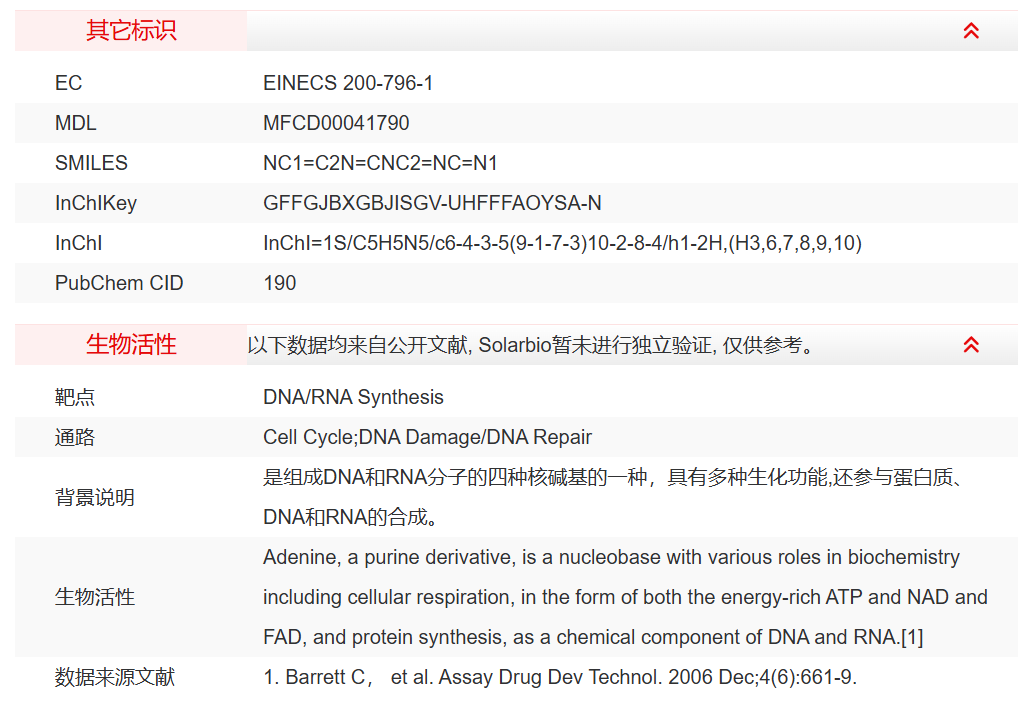Image resolution: width=1018 pixels, height=715 pixels.
Task: Click the InChIKey value GFFGJBXGBJISGV-UHFFFAOYSA-N
Action: coord(432,203)
